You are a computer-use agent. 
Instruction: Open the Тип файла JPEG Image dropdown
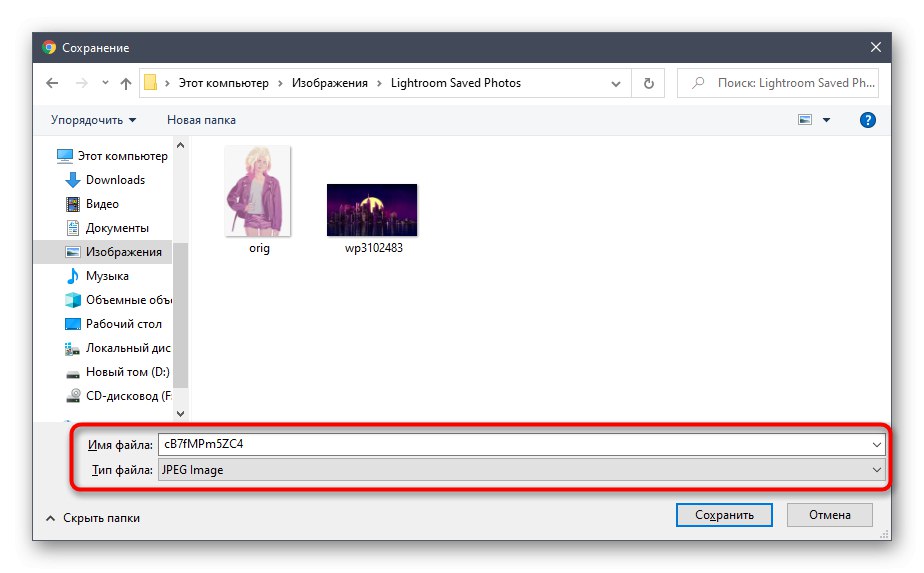[522, 470]
